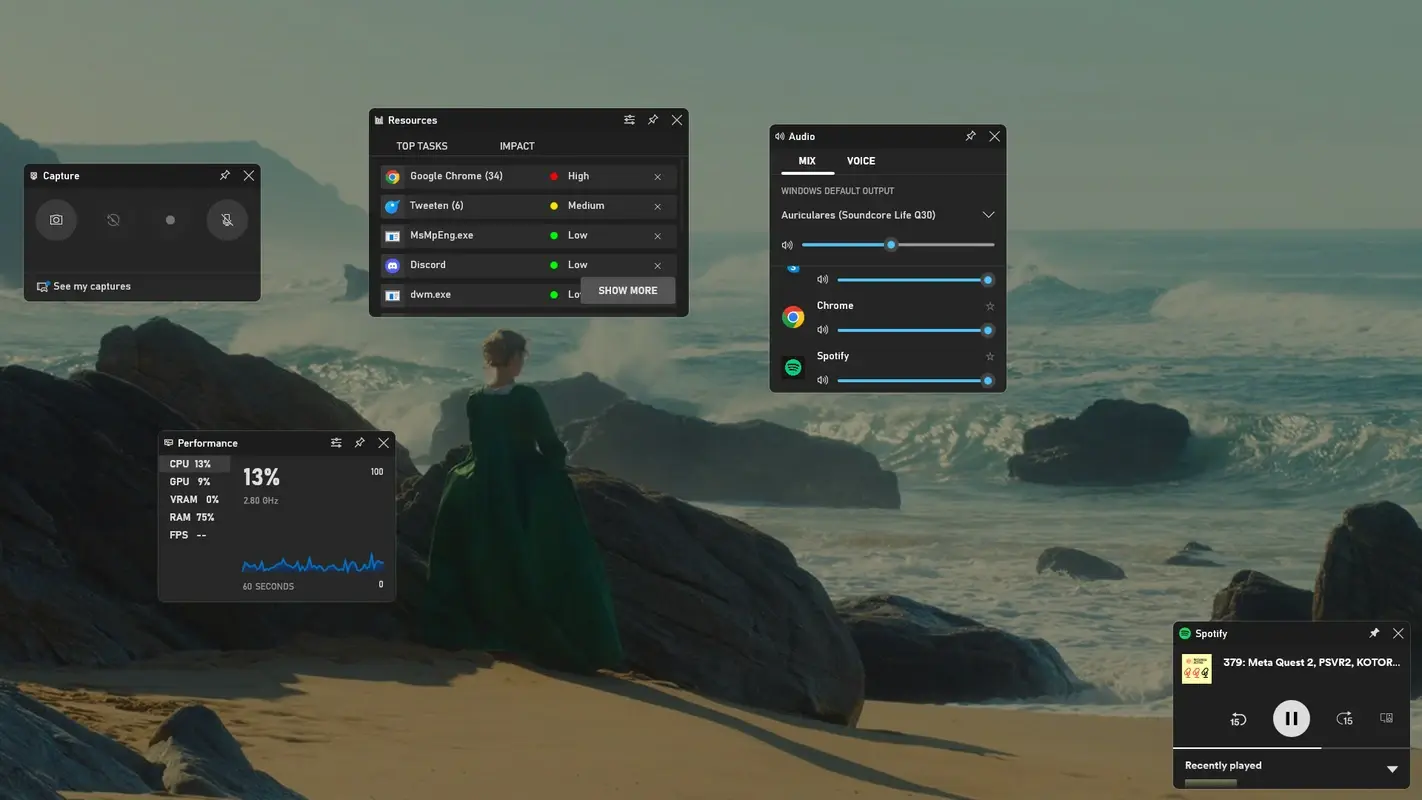Open the IMPACT tab in Resources
The width and height of the screenshot is (1422, 800).
pos(516,145)
